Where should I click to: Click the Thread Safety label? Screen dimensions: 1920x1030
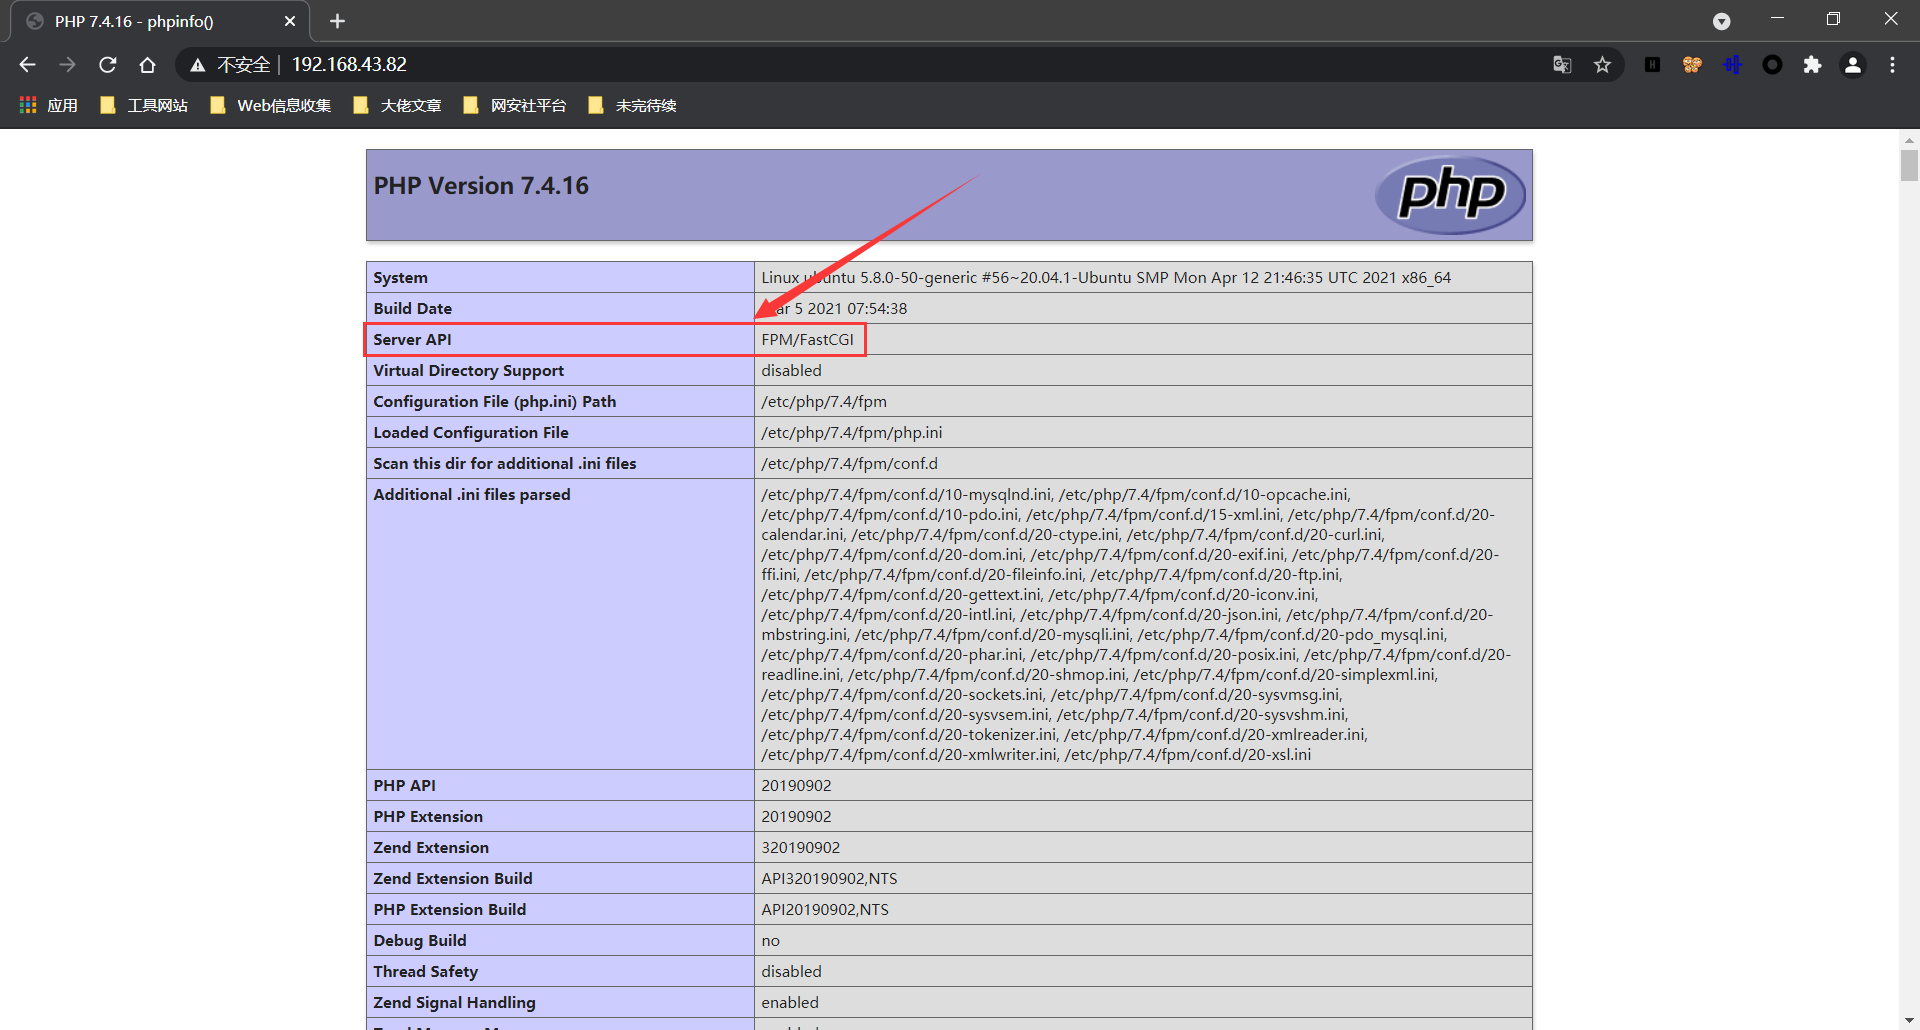(426, 972)
